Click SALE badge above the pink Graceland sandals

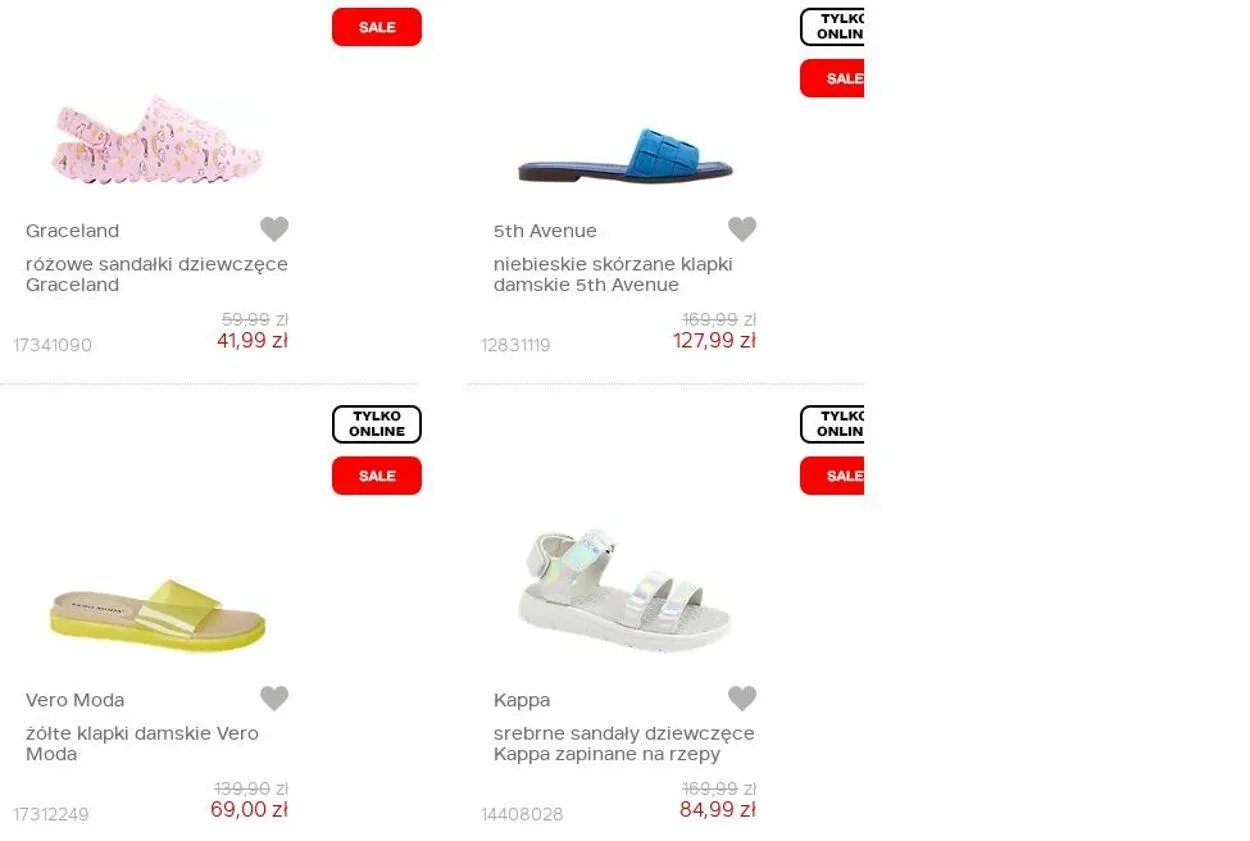(377, 27)
